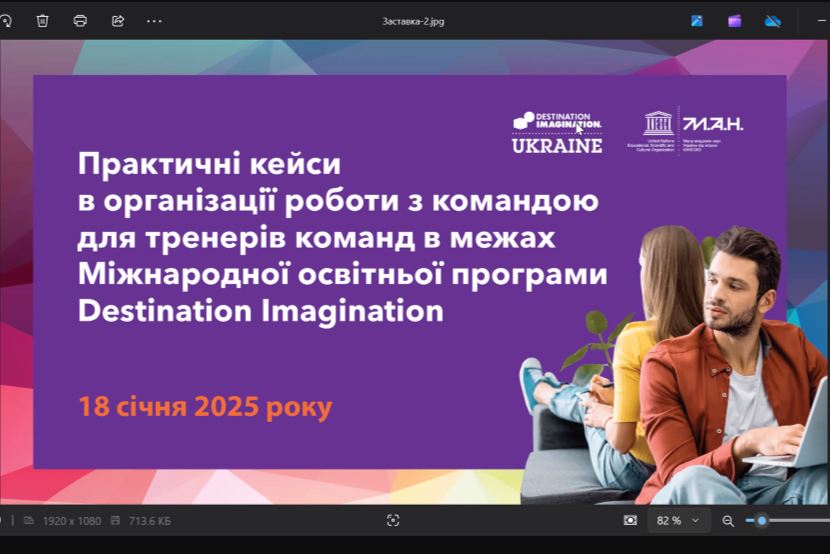Click the actual size icon near zoom percent

pyautogui.click(x=630, y=521)
